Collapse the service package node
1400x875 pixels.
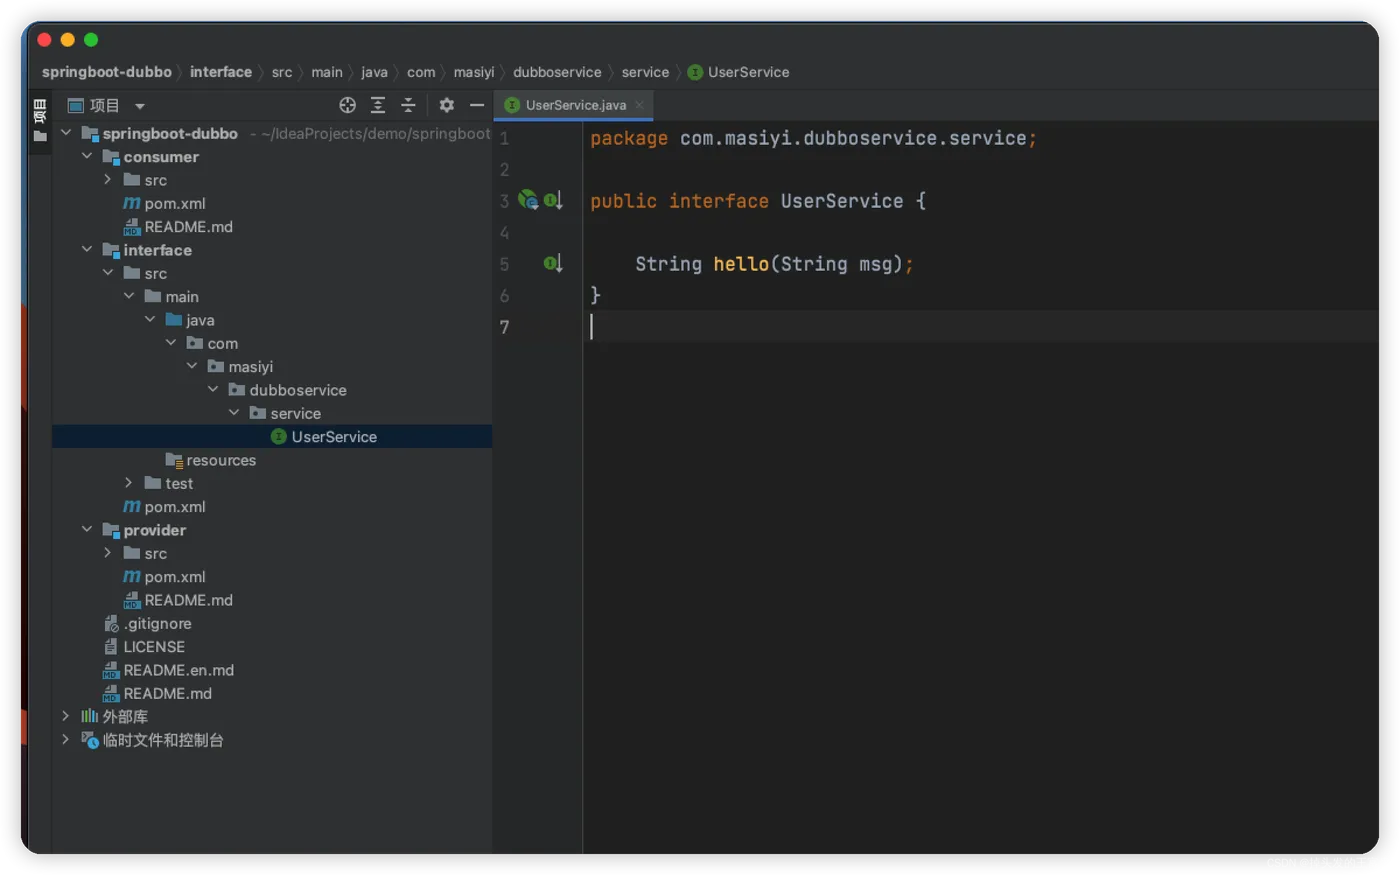pyautogui.click(x=234, y=413)
